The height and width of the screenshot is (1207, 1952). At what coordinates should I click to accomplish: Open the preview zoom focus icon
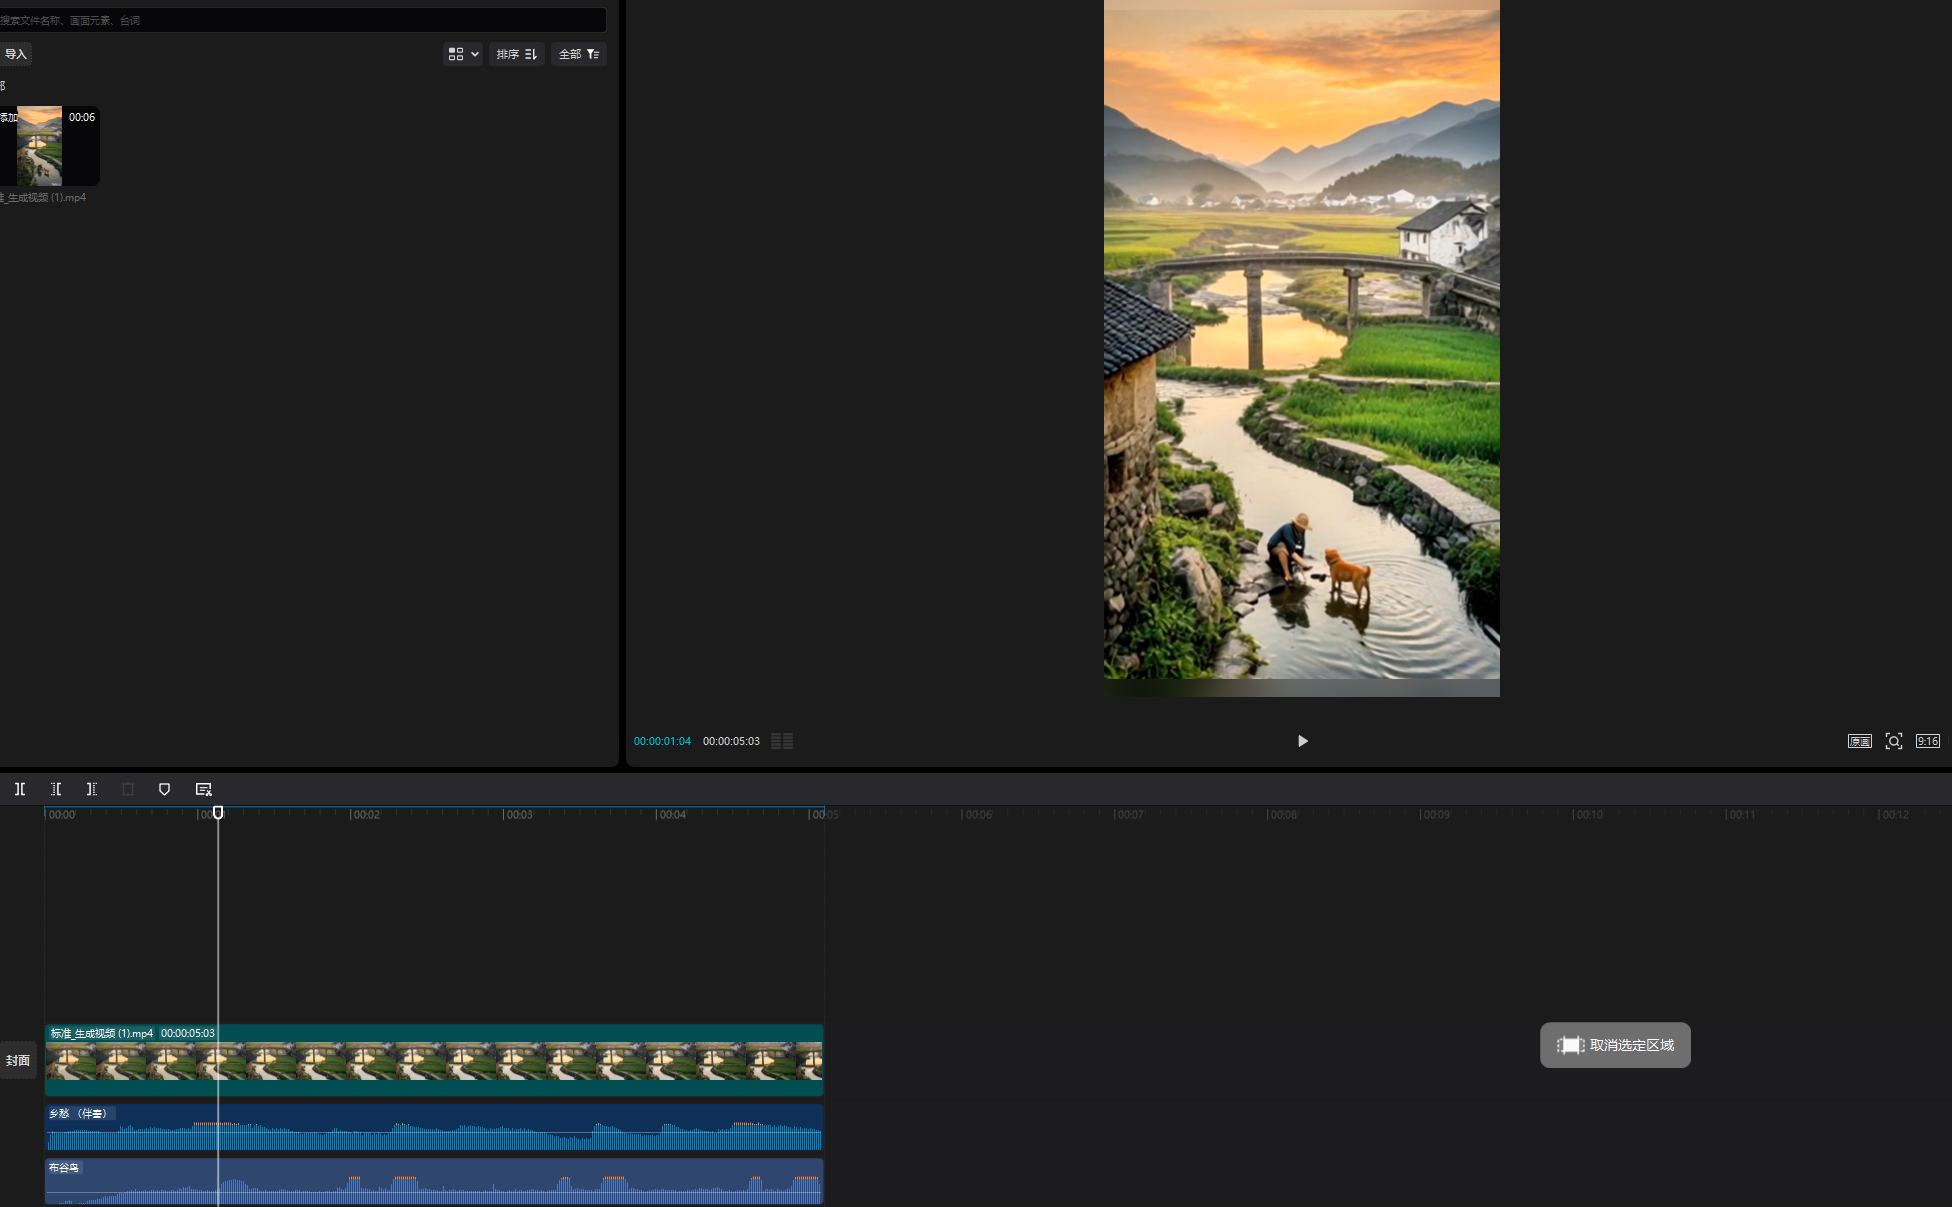(1893, 741)
